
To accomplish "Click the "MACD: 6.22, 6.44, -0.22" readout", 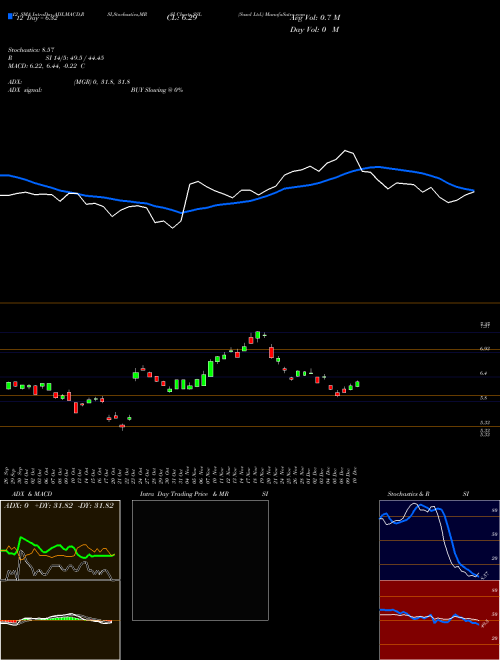I will point(46,66).
